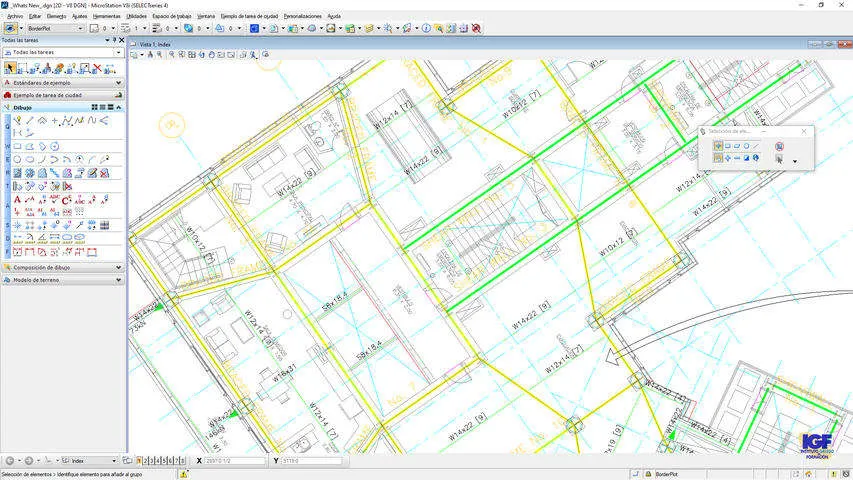Select the Place Text red A tool
Viewport: 853px width, 480px height.
pyautogui.click(x=17, y=200)
